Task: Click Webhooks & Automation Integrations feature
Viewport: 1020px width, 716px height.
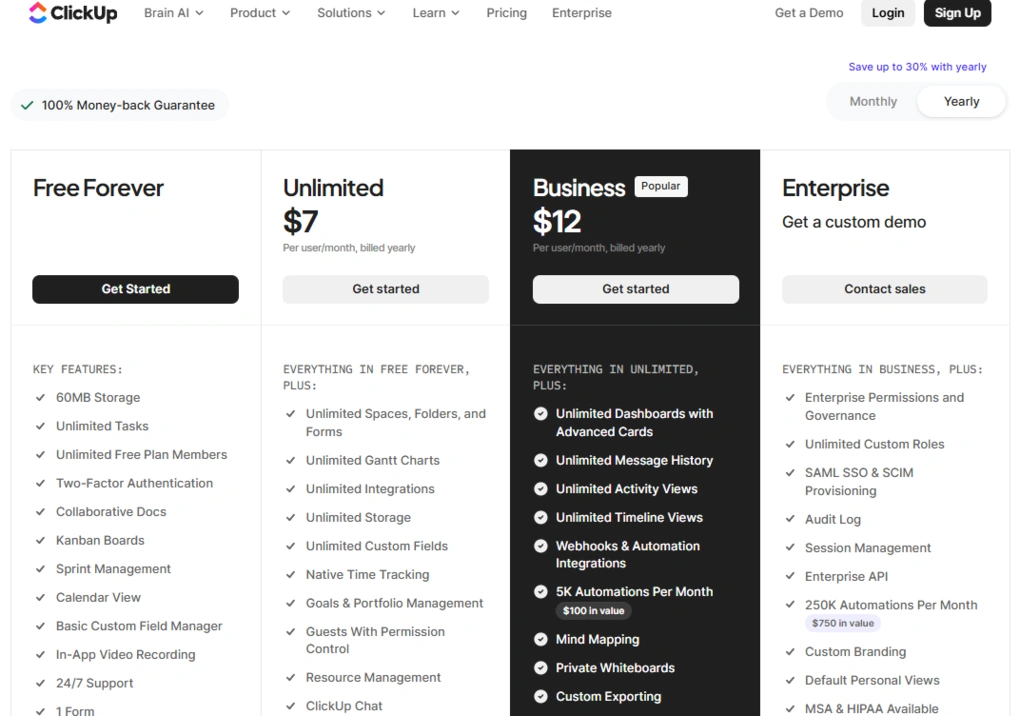Action: pyautogui.click(x=628, y=555)
